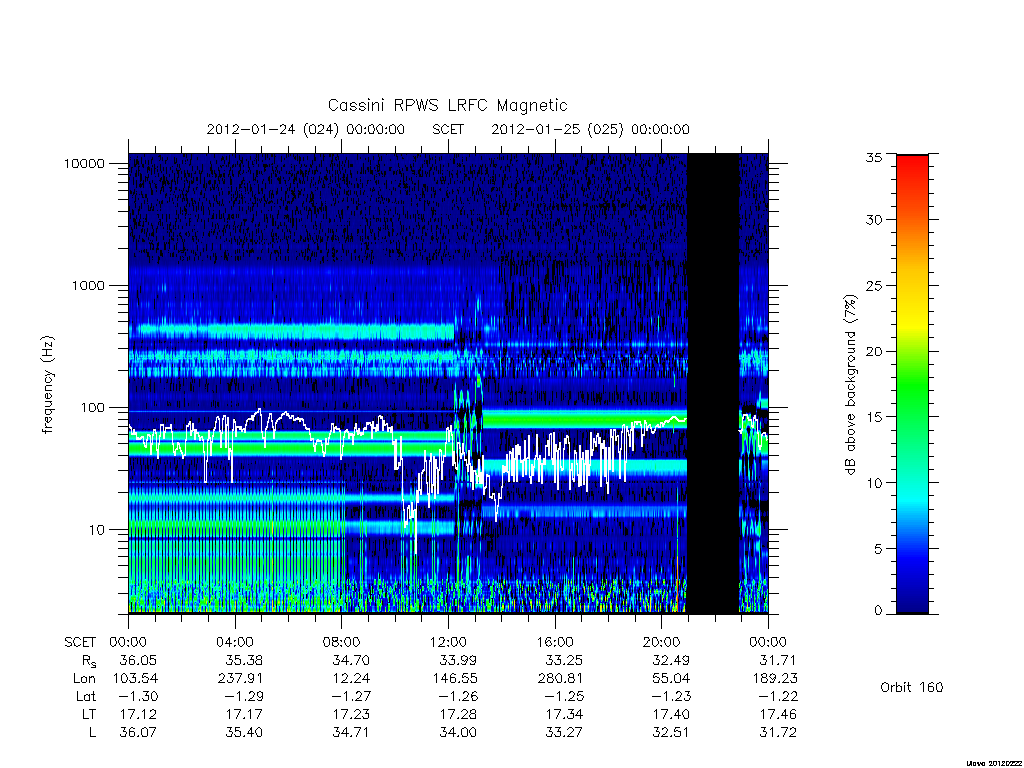Click the L value 31.72

tap(778, 733)
